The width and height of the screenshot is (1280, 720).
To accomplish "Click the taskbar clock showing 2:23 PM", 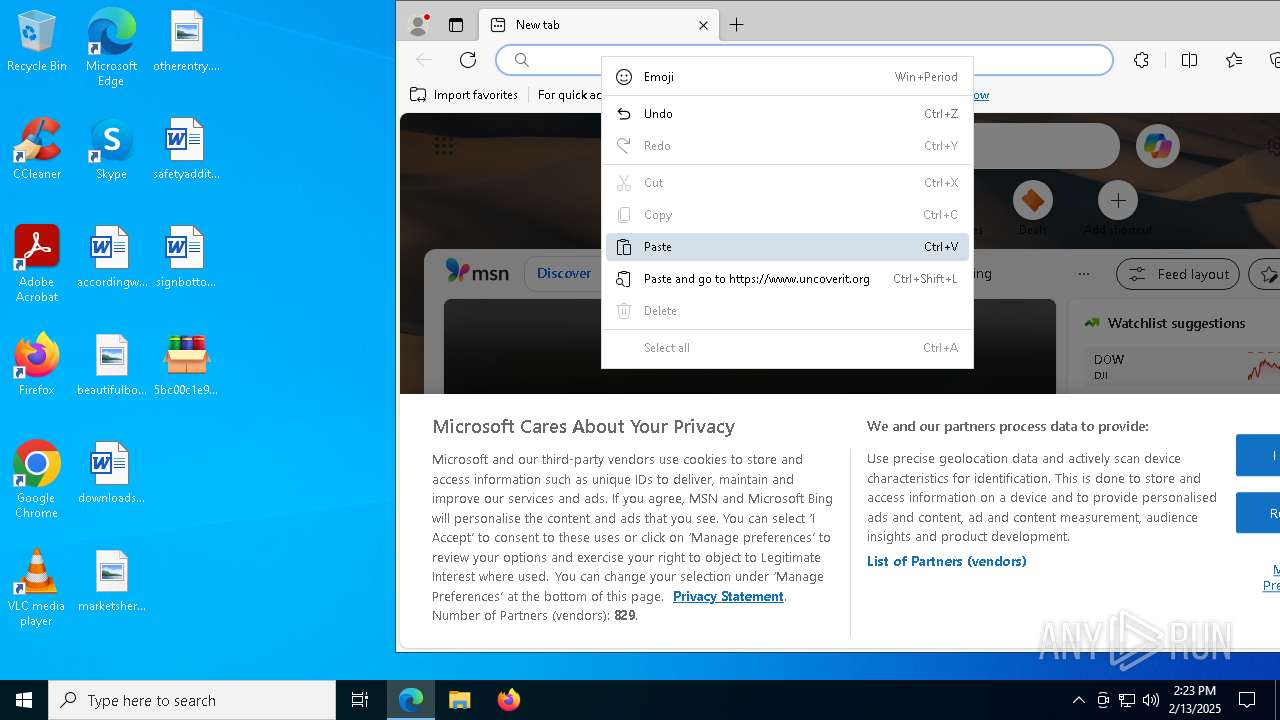I will coord(1194,700).
